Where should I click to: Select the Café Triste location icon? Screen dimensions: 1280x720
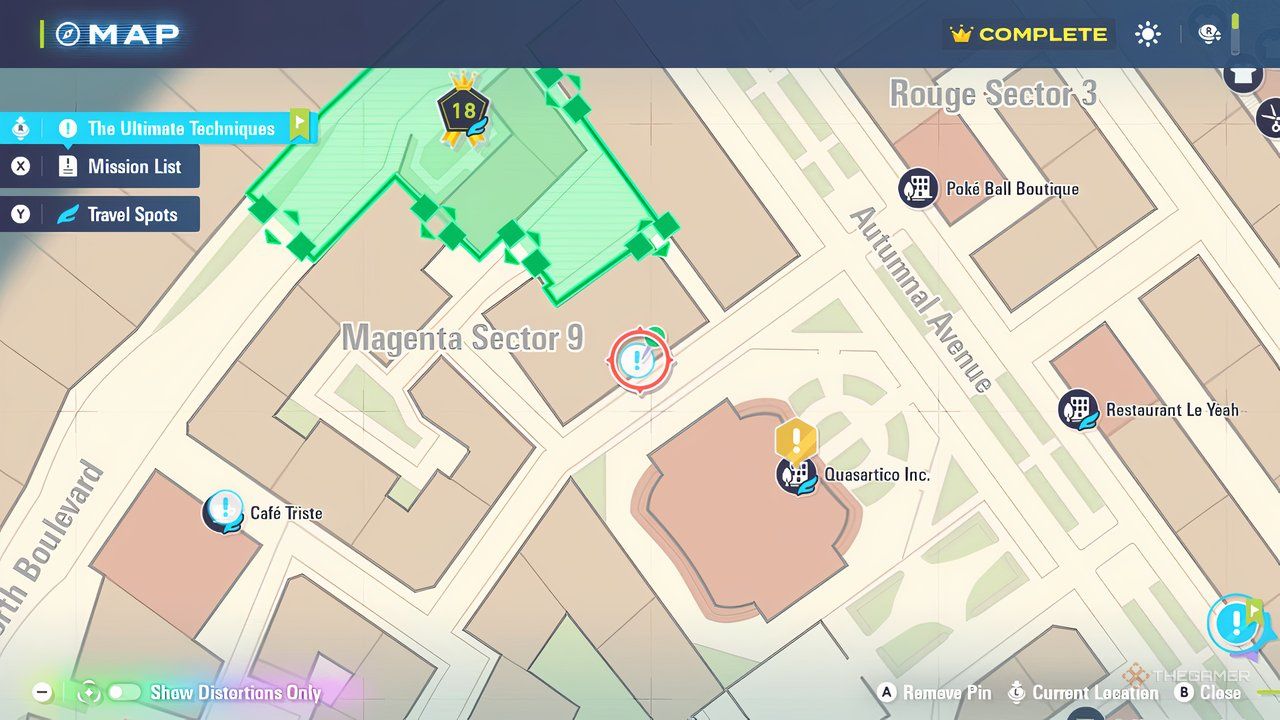pos(224,512)
